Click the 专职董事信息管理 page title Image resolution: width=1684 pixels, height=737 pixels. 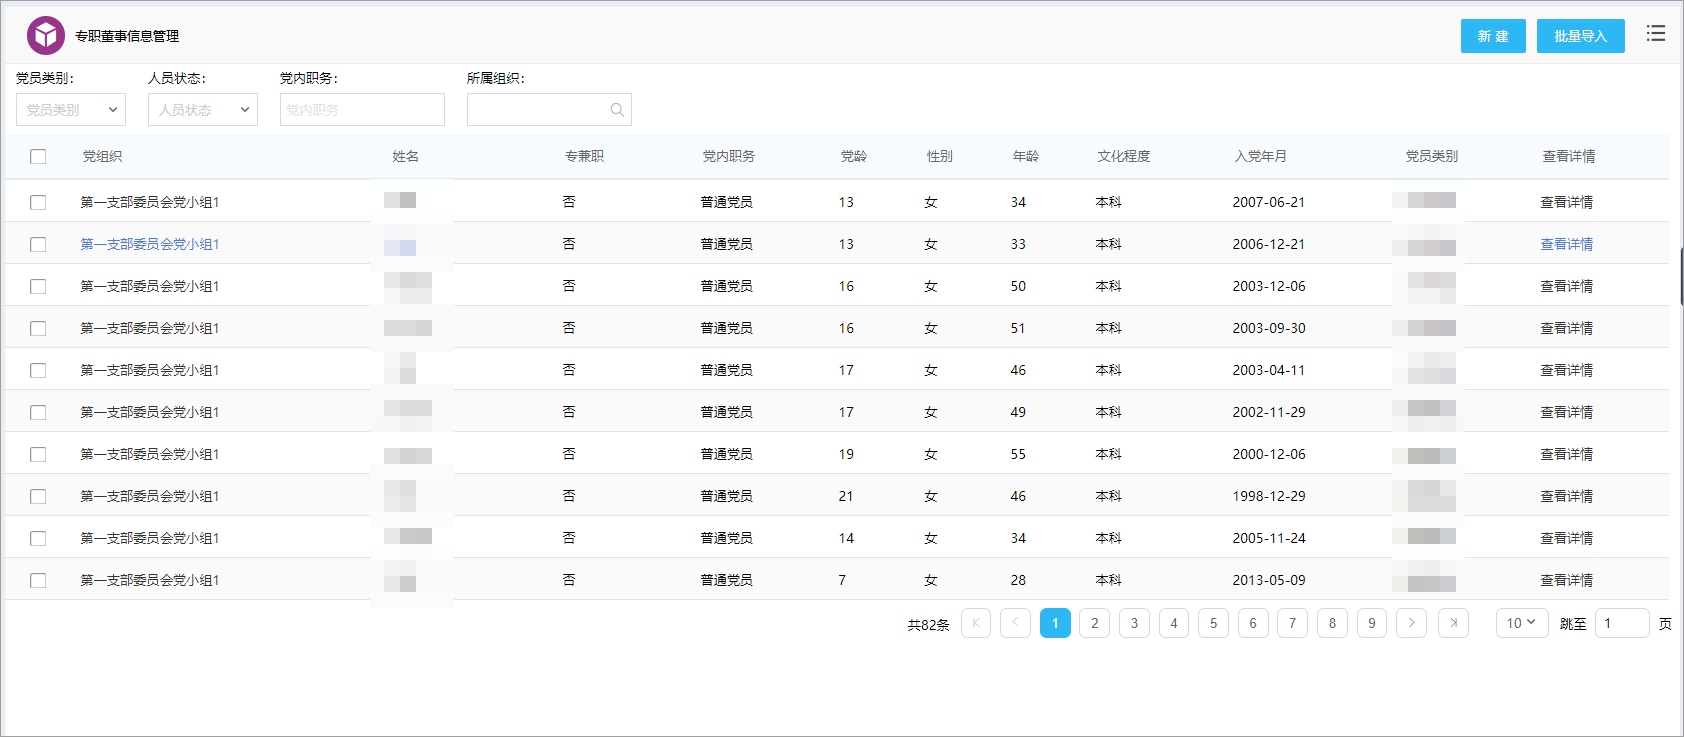click(x=127, y=36)
